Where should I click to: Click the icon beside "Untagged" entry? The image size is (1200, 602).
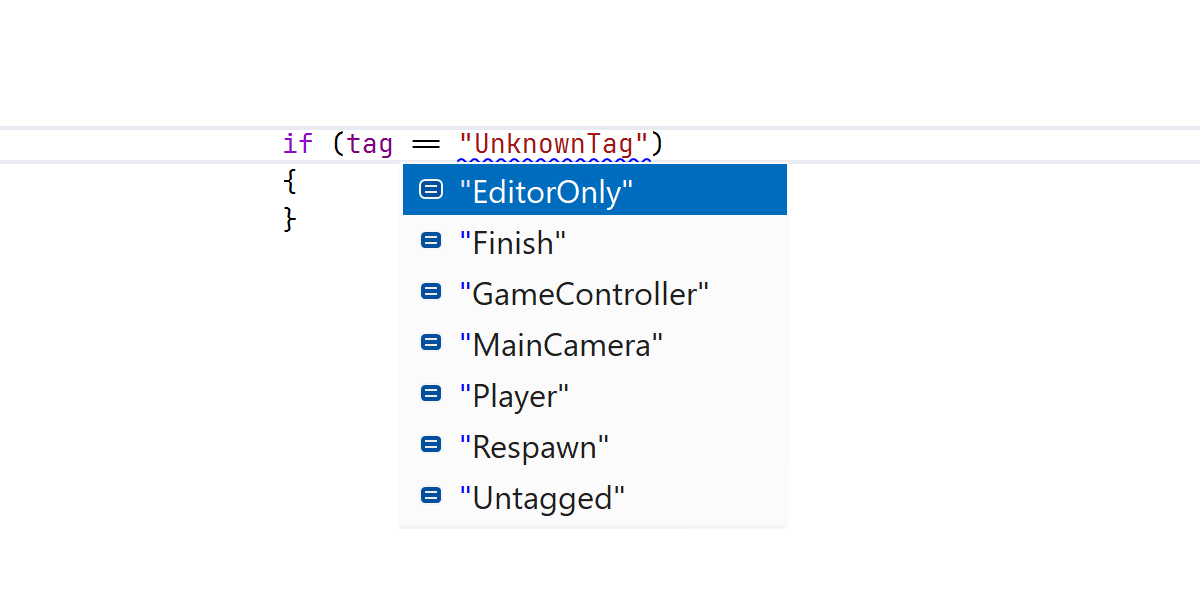[431, 496]
